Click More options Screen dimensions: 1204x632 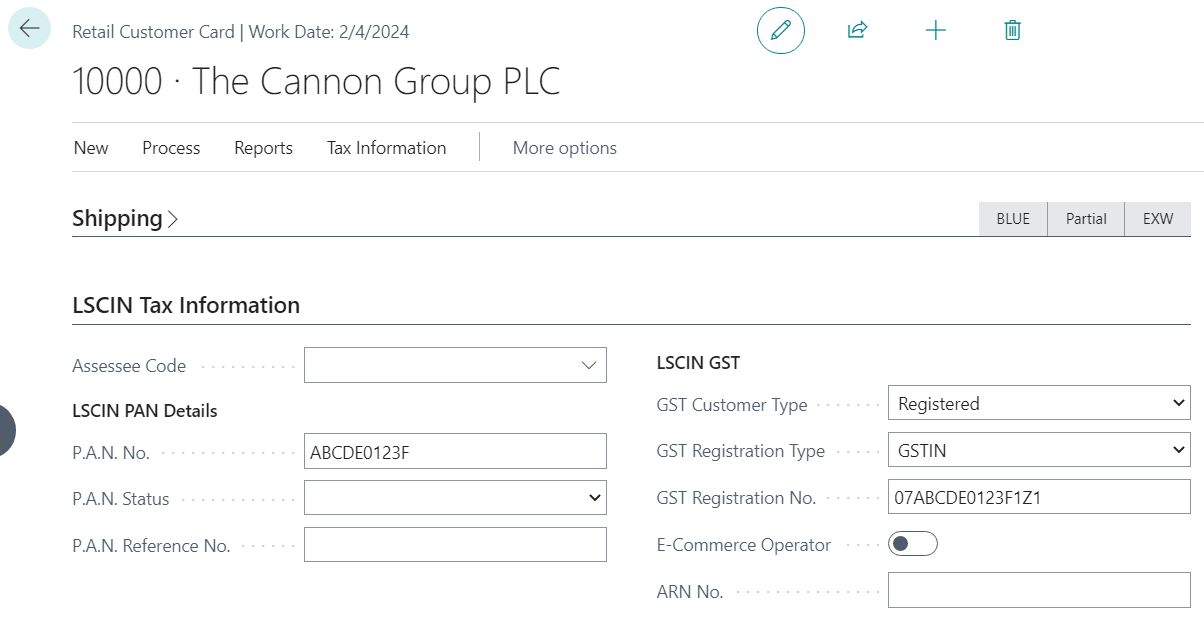[x=564, y=148]
